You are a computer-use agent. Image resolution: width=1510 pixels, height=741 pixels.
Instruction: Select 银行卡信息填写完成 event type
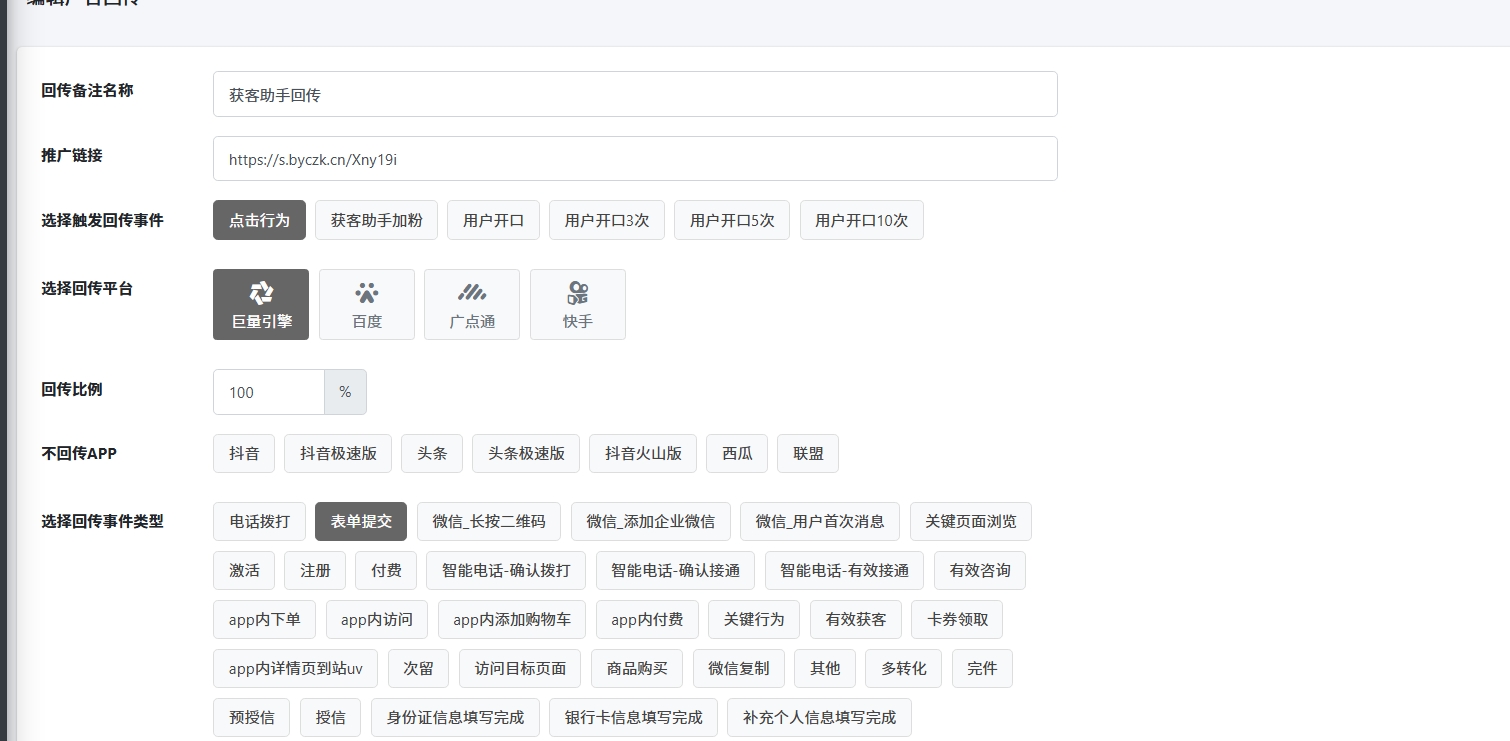point(633,717)
